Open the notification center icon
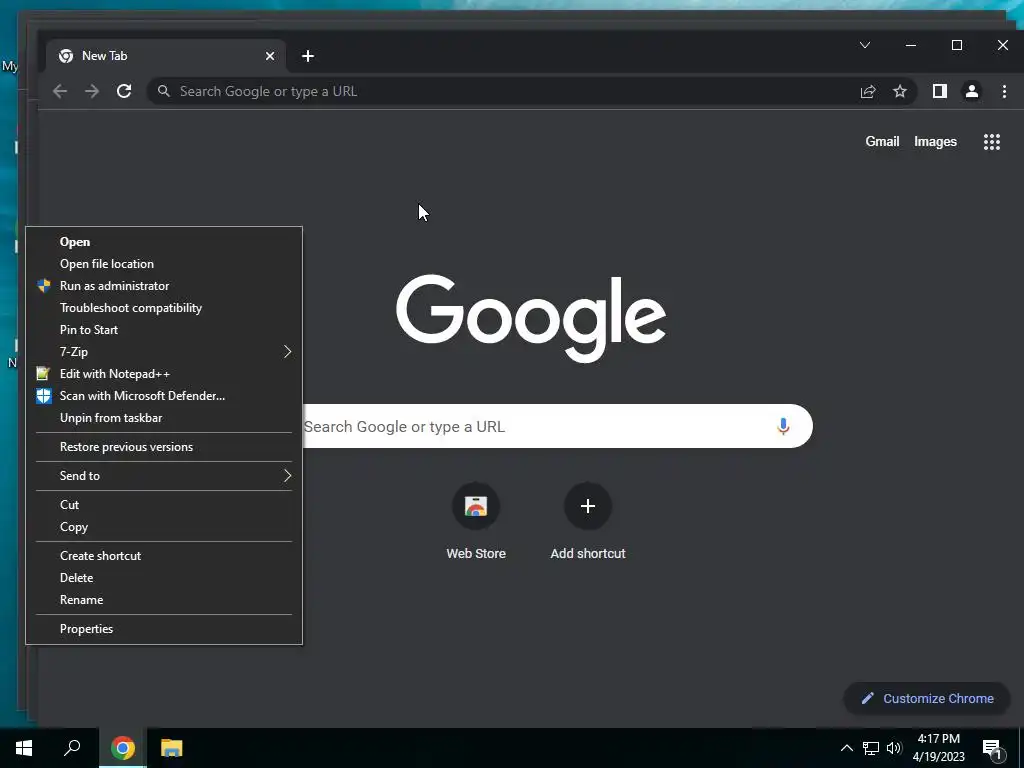This screenshot has height=768, width=1024. pyautogui.click(x=992, y=748)
